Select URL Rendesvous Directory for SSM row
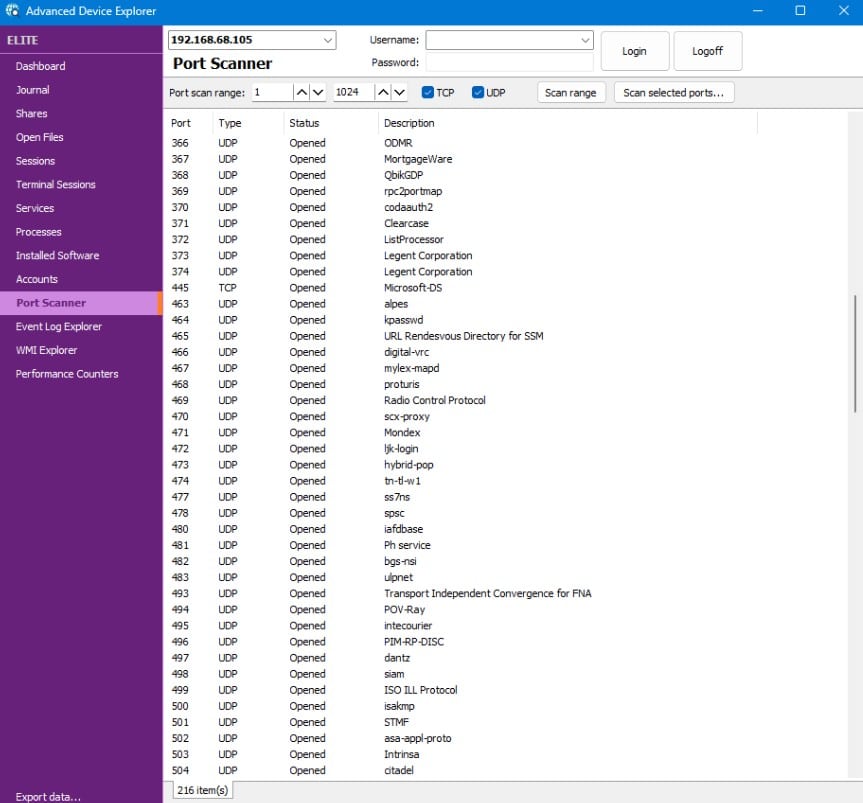This screenshot has width=863, height=803. [x=461, y=336]
